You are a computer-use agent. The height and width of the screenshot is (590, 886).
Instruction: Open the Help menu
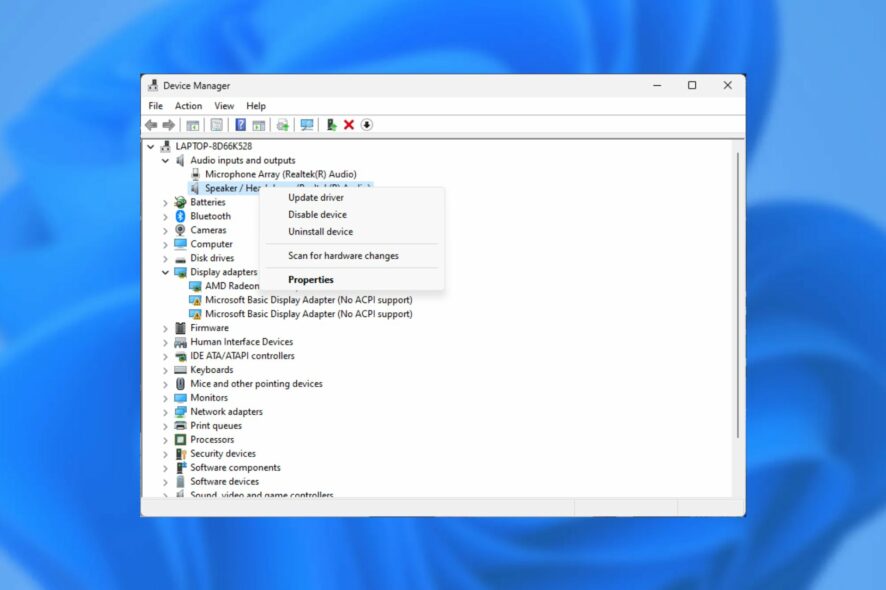click(x=255, y=106)
